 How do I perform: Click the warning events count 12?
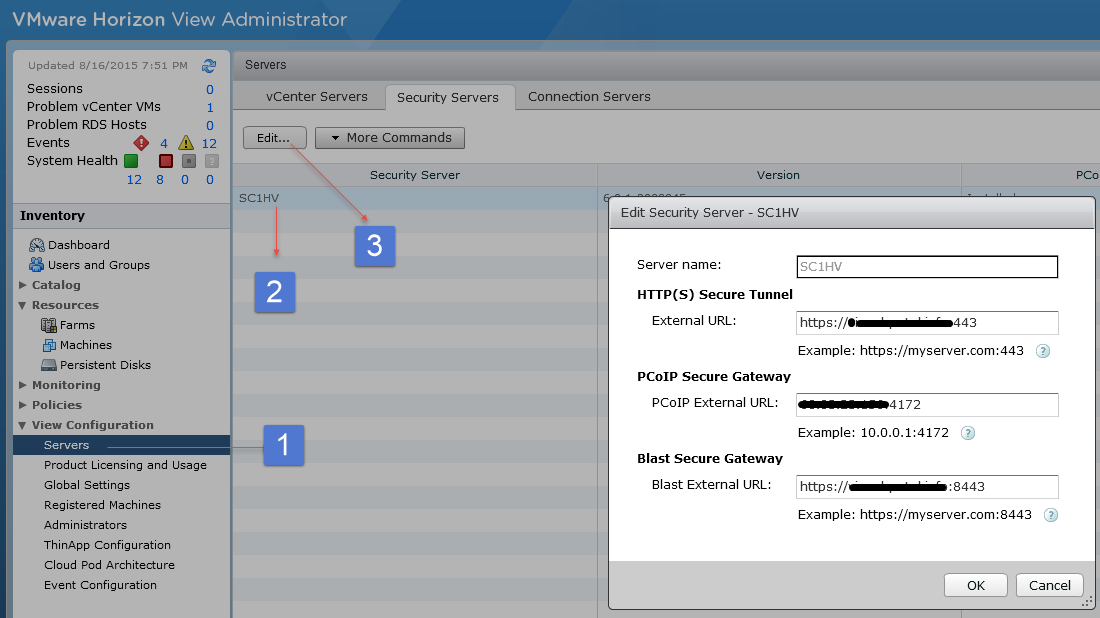[x=209, y=143]
